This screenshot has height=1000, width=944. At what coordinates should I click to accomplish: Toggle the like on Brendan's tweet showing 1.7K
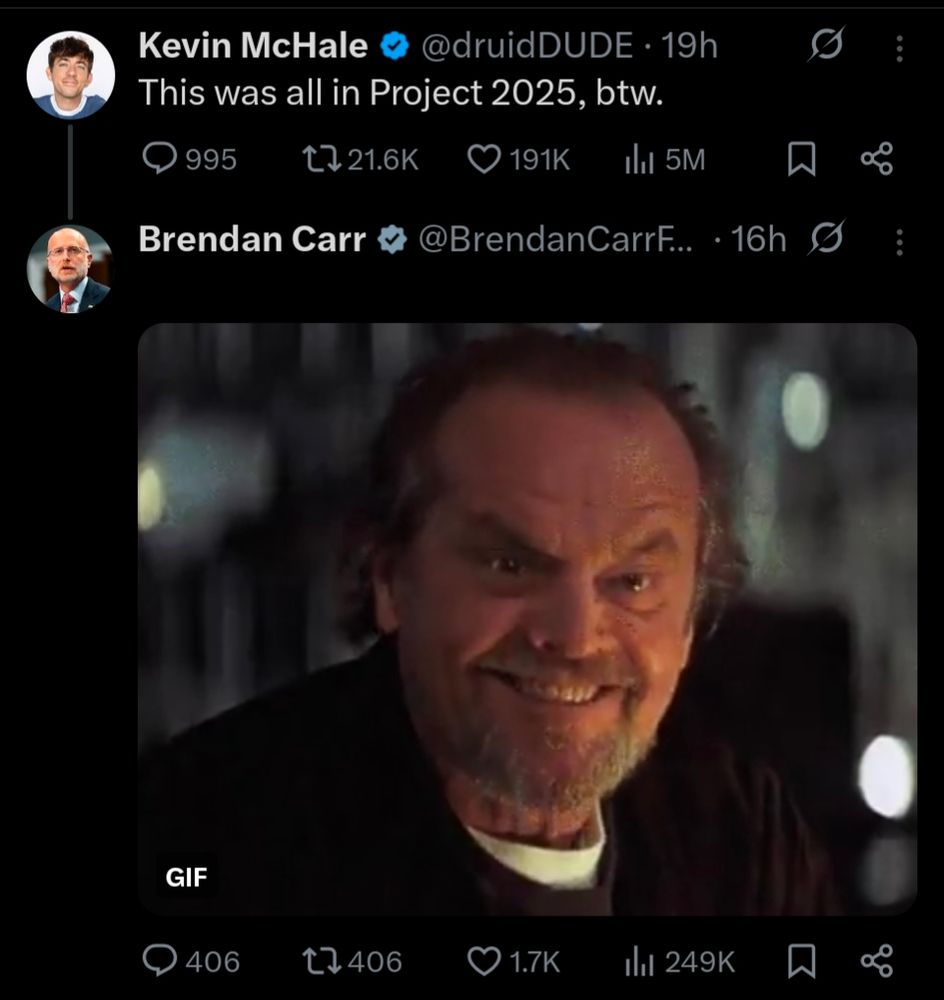point(489,962)
